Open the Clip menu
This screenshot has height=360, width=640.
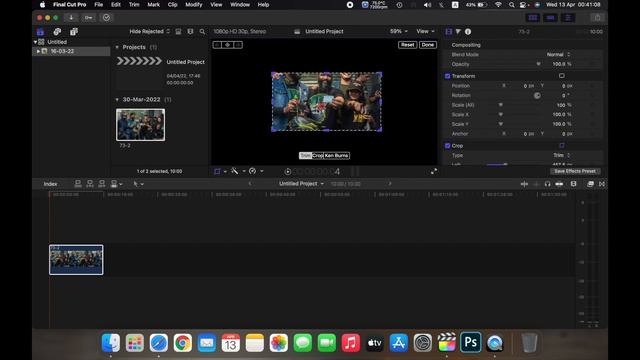coord(173,4)
